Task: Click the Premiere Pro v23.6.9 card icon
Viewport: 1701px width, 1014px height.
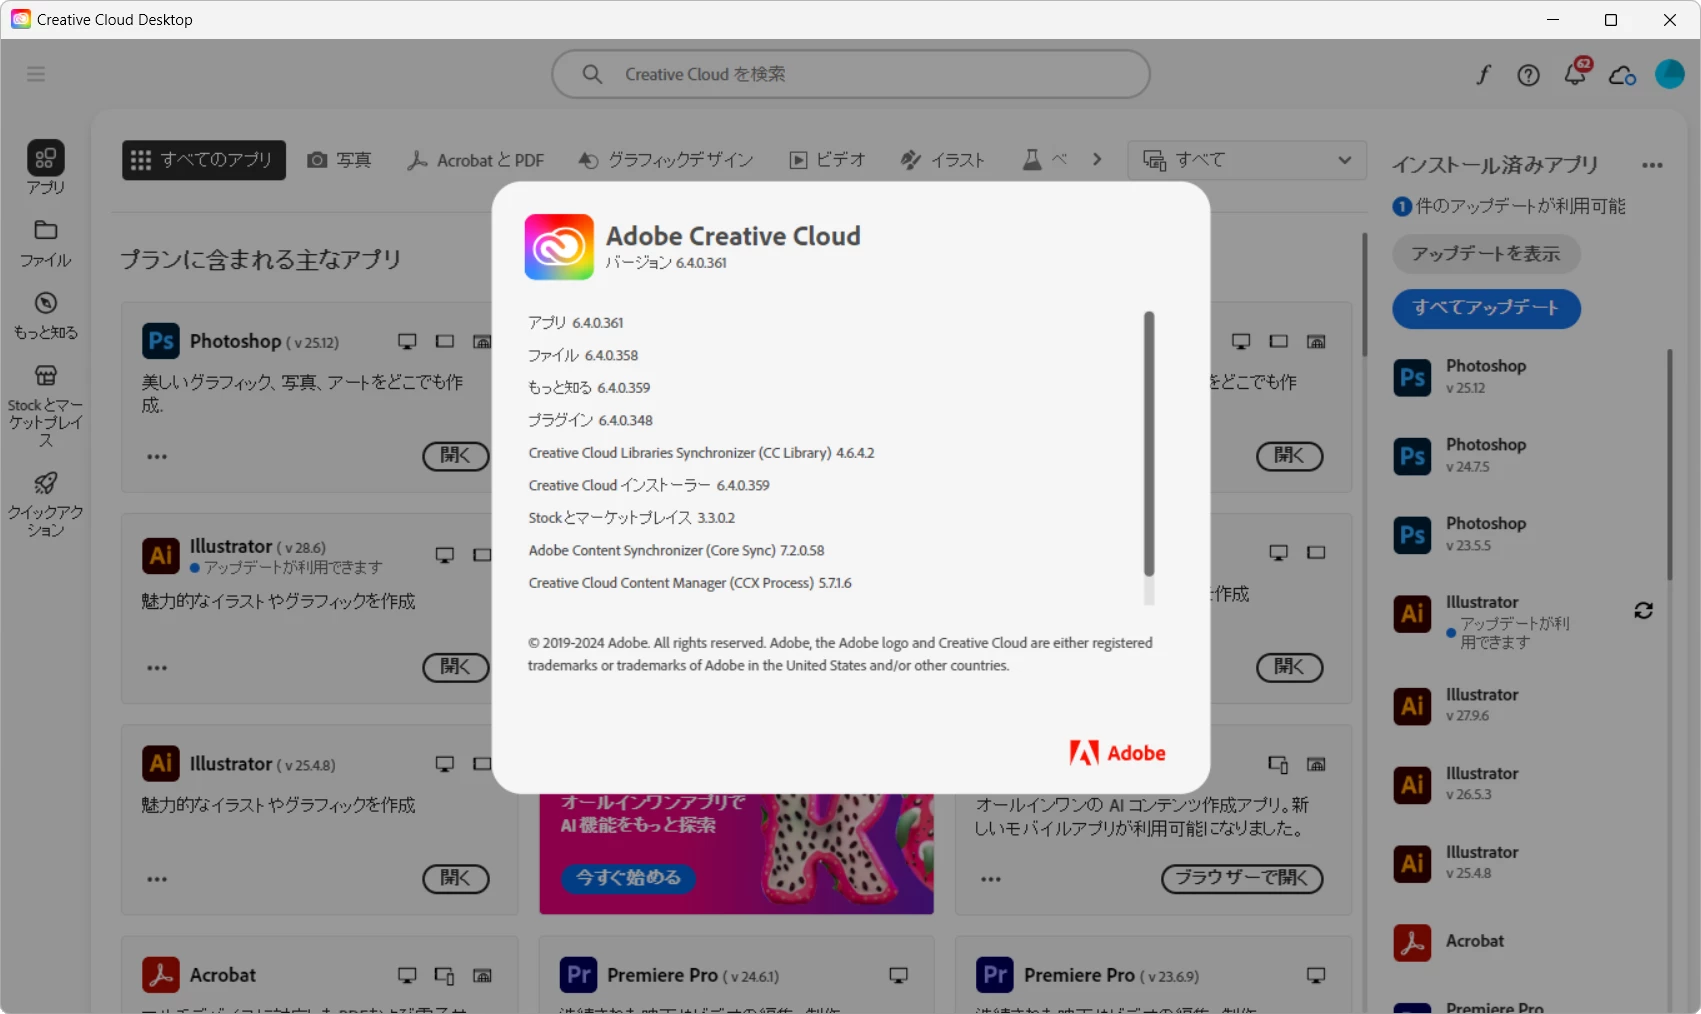Action: [995, 975]
